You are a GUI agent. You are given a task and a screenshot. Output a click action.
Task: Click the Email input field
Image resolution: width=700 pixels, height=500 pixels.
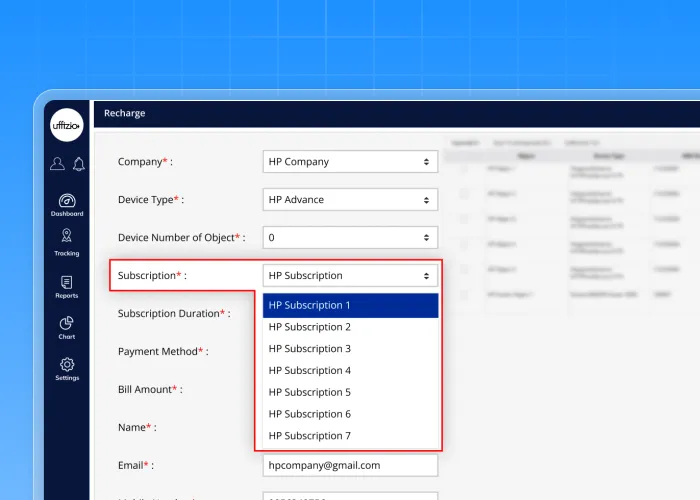350,466
